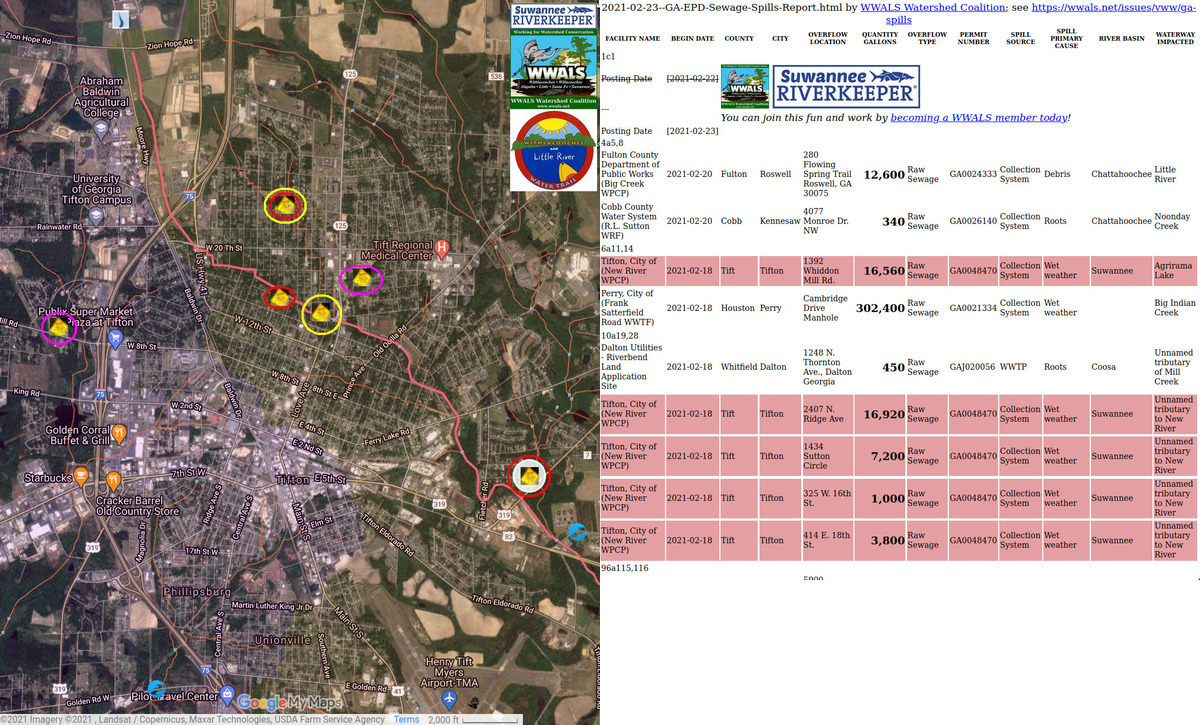Click the 1434 Sutton Circle location cell
1200x725 pixels.
[x=829, y=456]
